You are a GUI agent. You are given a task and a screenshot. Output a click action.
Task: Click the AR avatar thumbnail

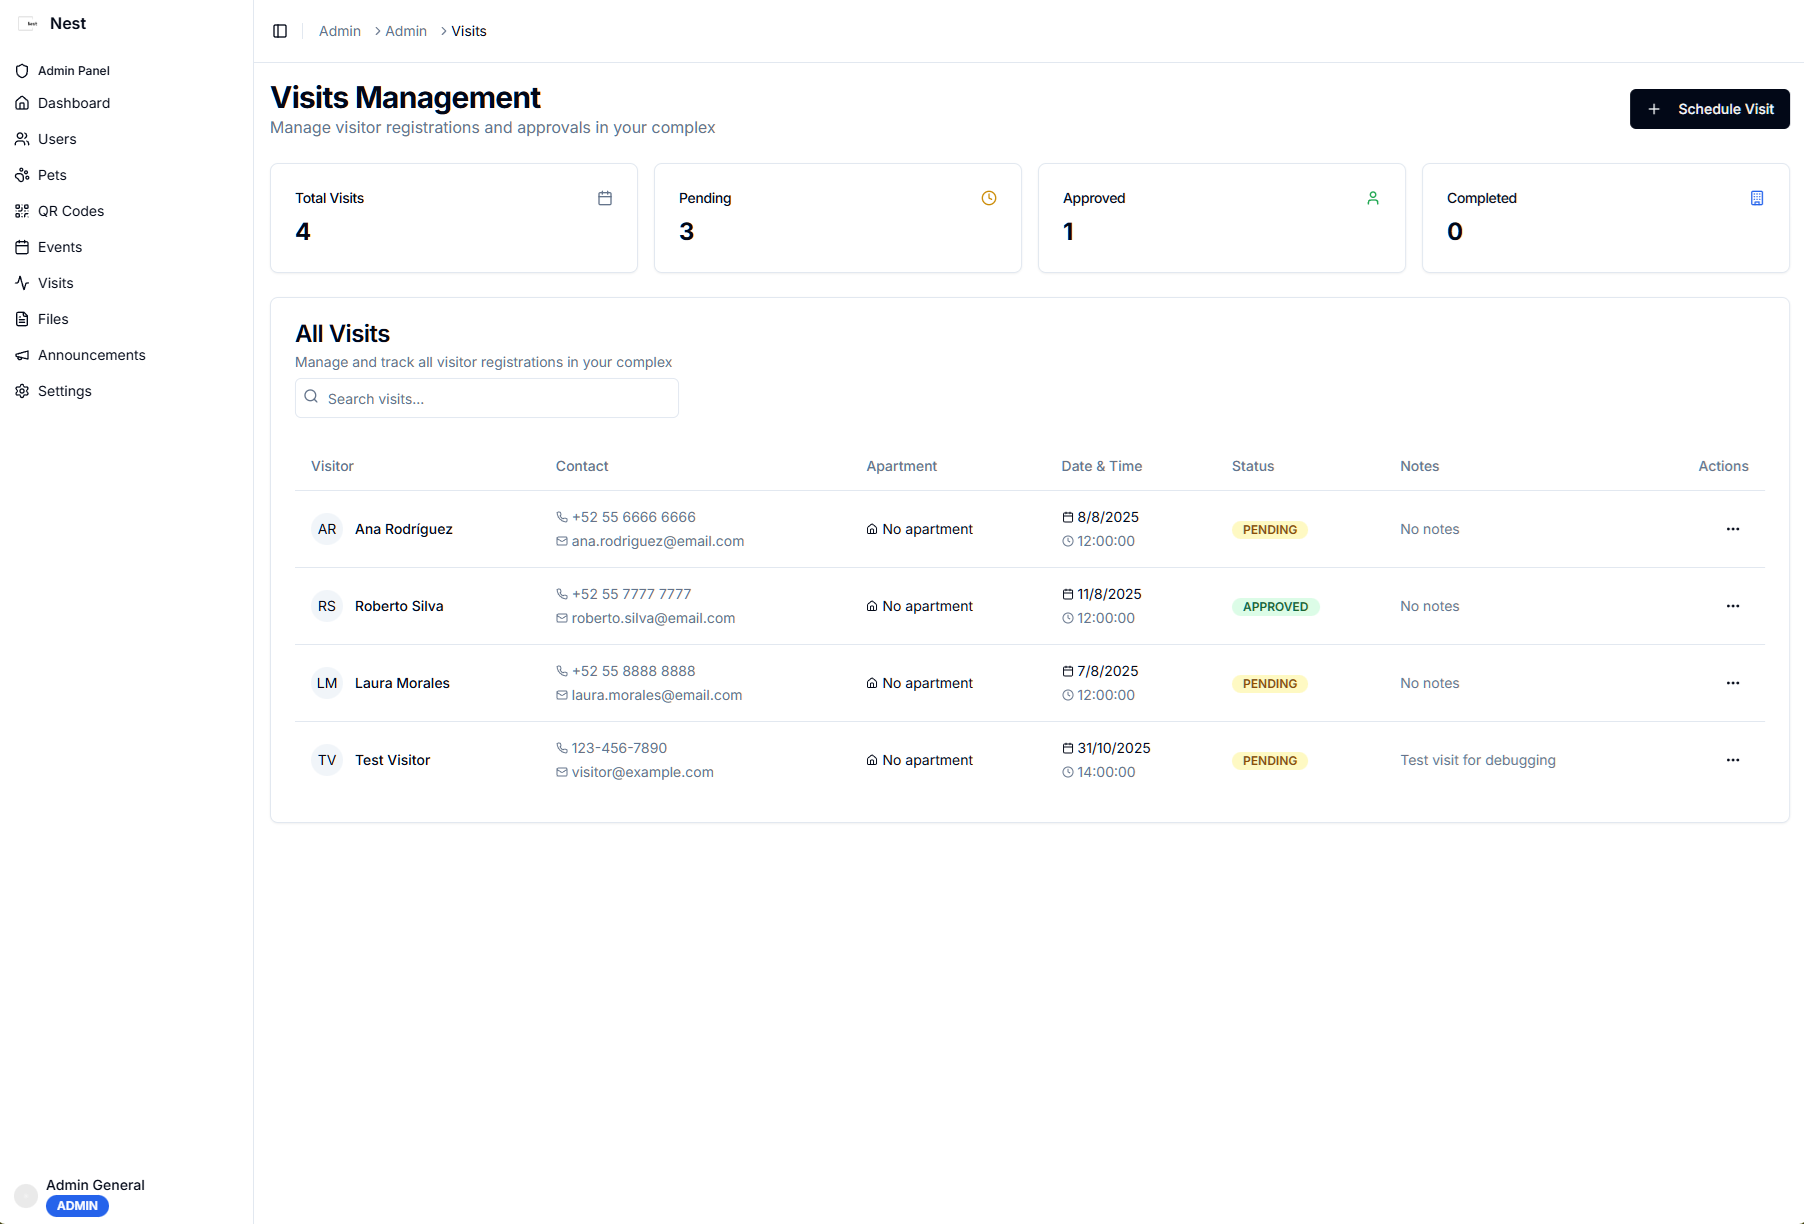click(x=327, y=529)
